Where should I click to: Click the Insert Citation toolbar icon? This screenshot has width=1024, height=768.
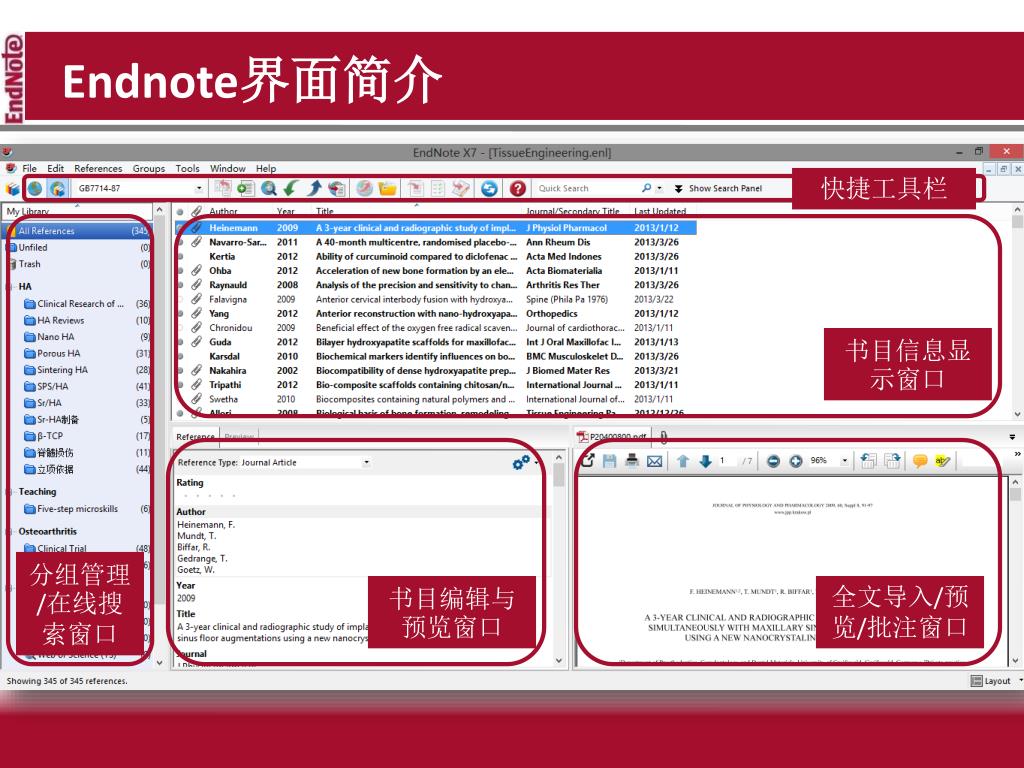[415, 189]
